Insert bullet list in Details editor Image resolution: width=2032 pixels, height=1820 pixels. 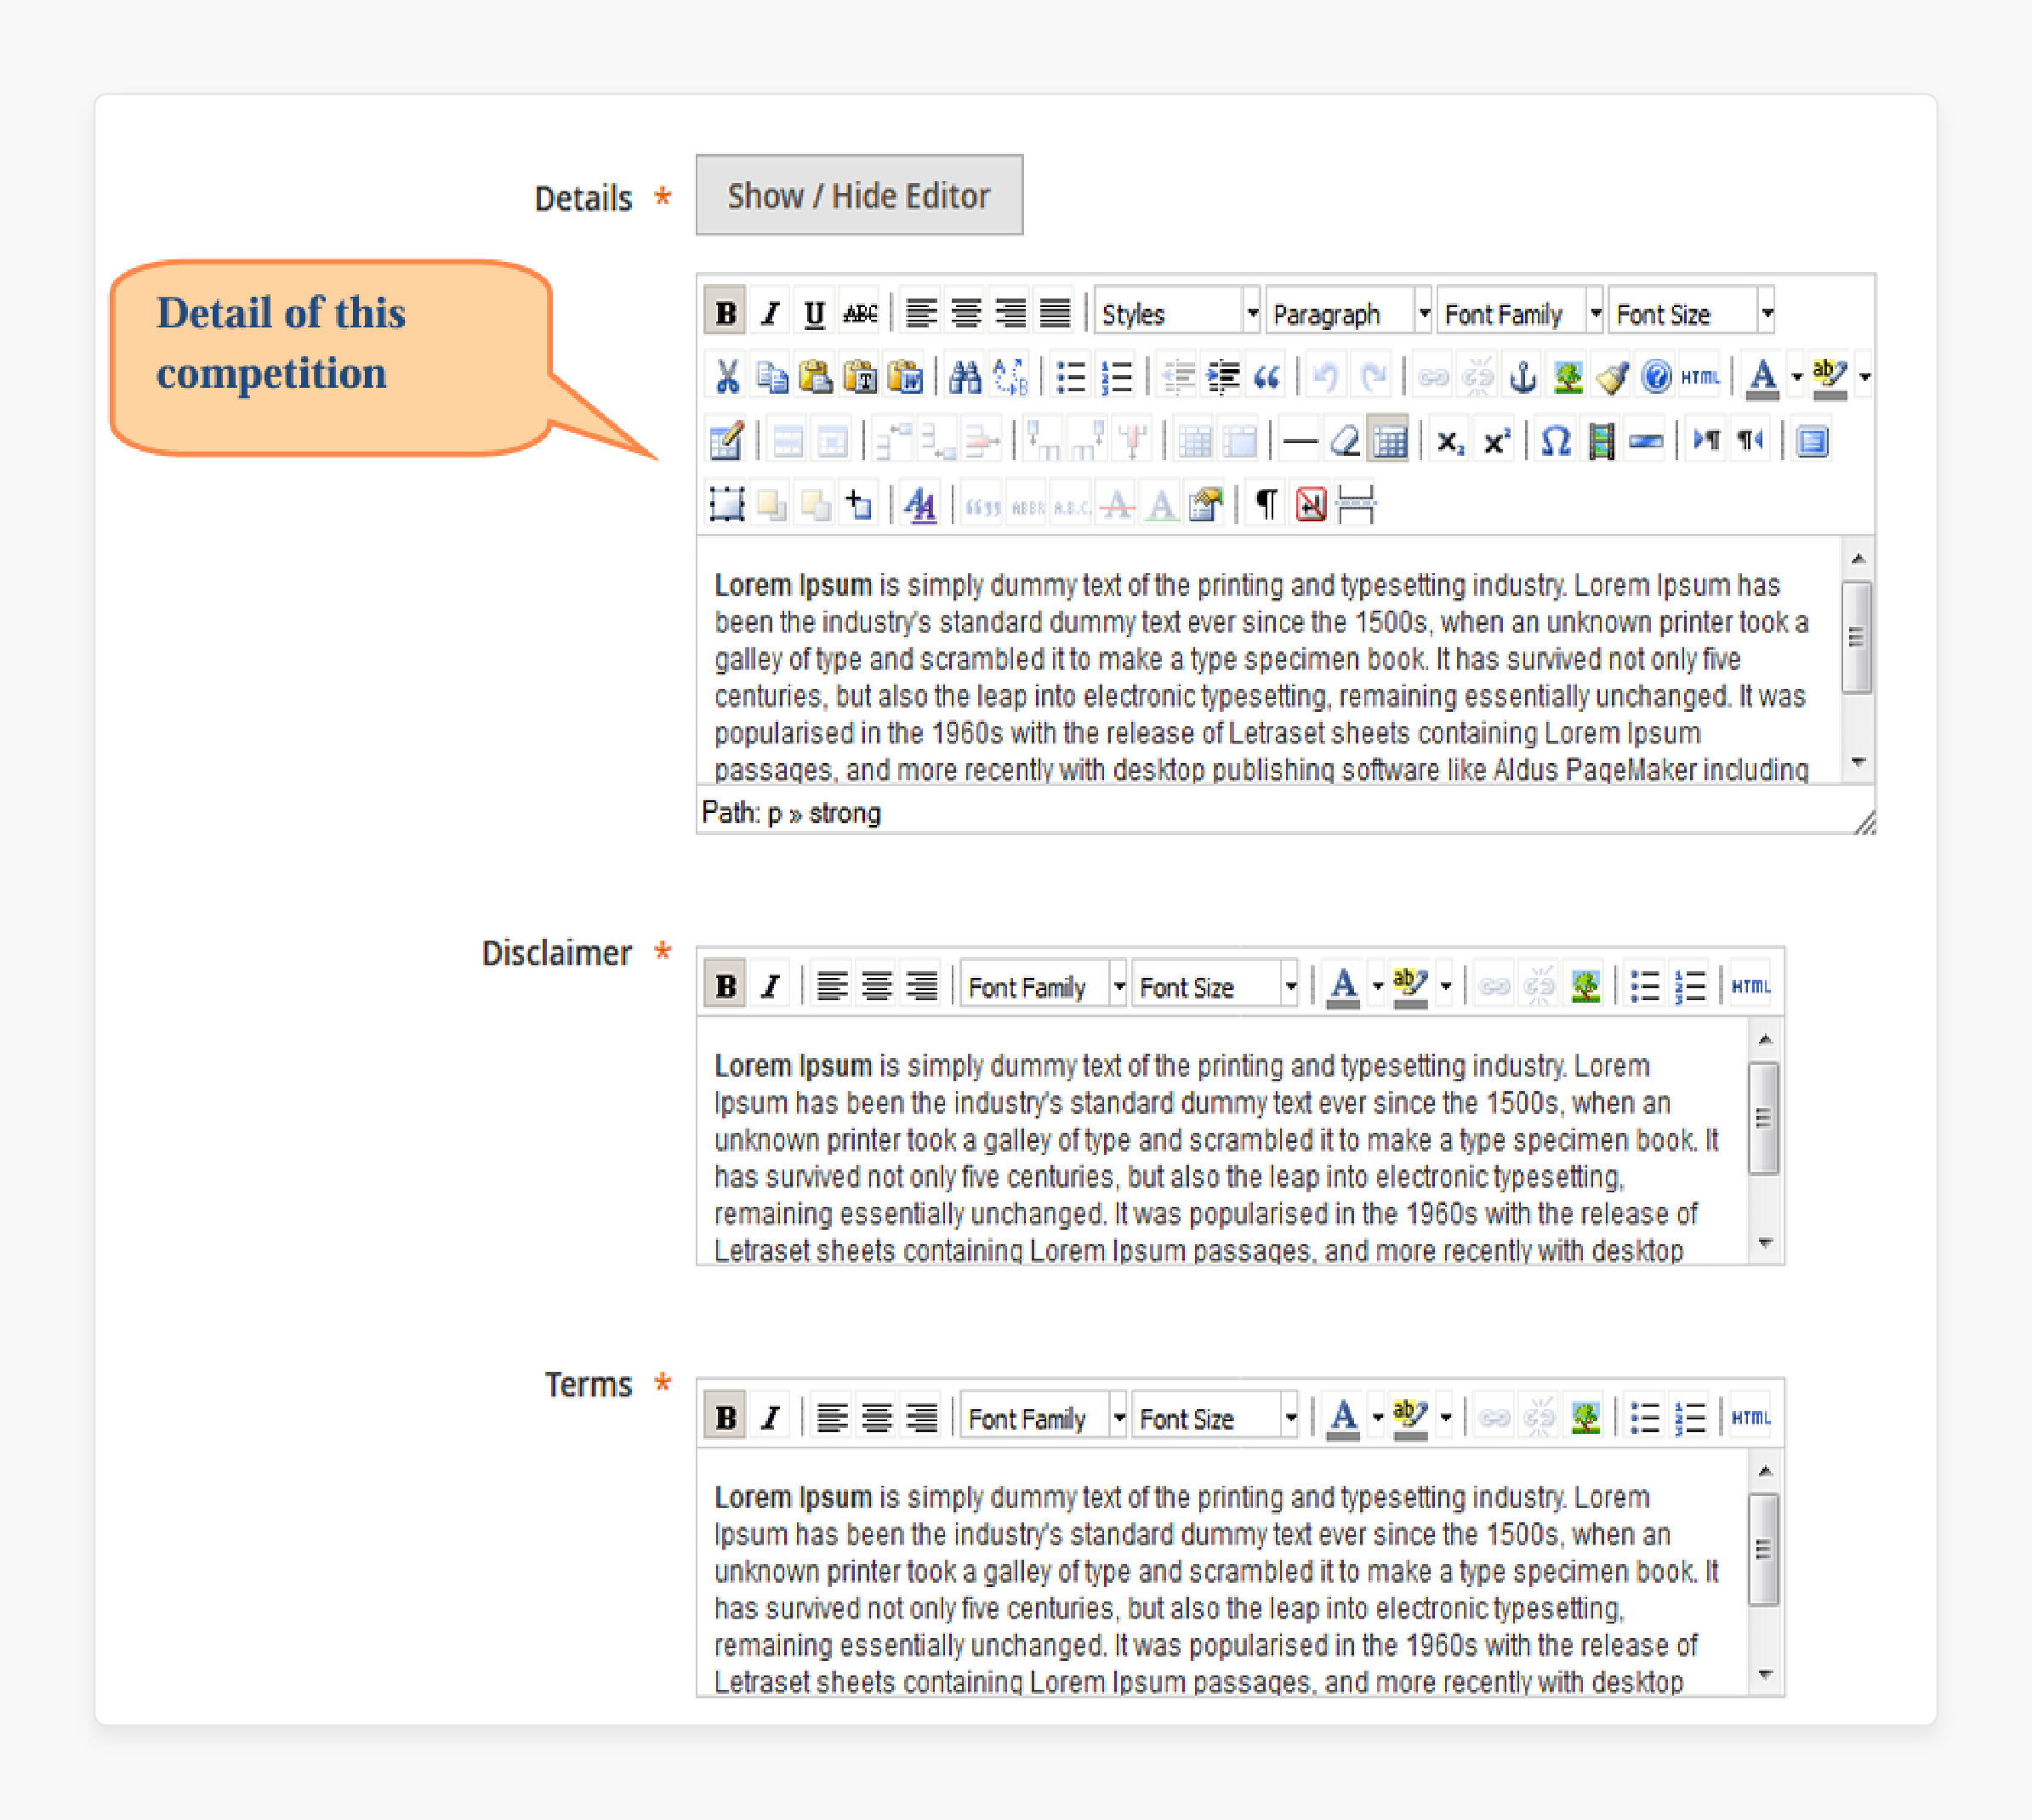(x=1071, y=377)
